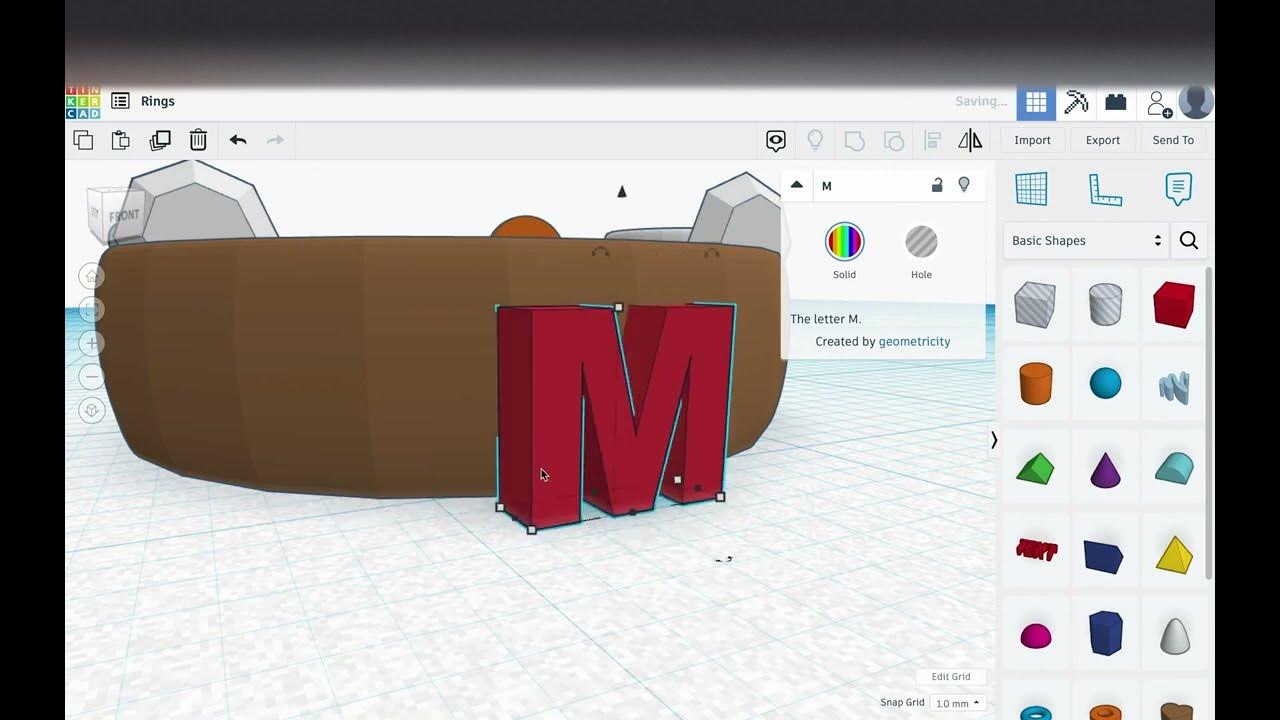
Task: Pick the striped Box hole shape
Action: pos(1035,304)
